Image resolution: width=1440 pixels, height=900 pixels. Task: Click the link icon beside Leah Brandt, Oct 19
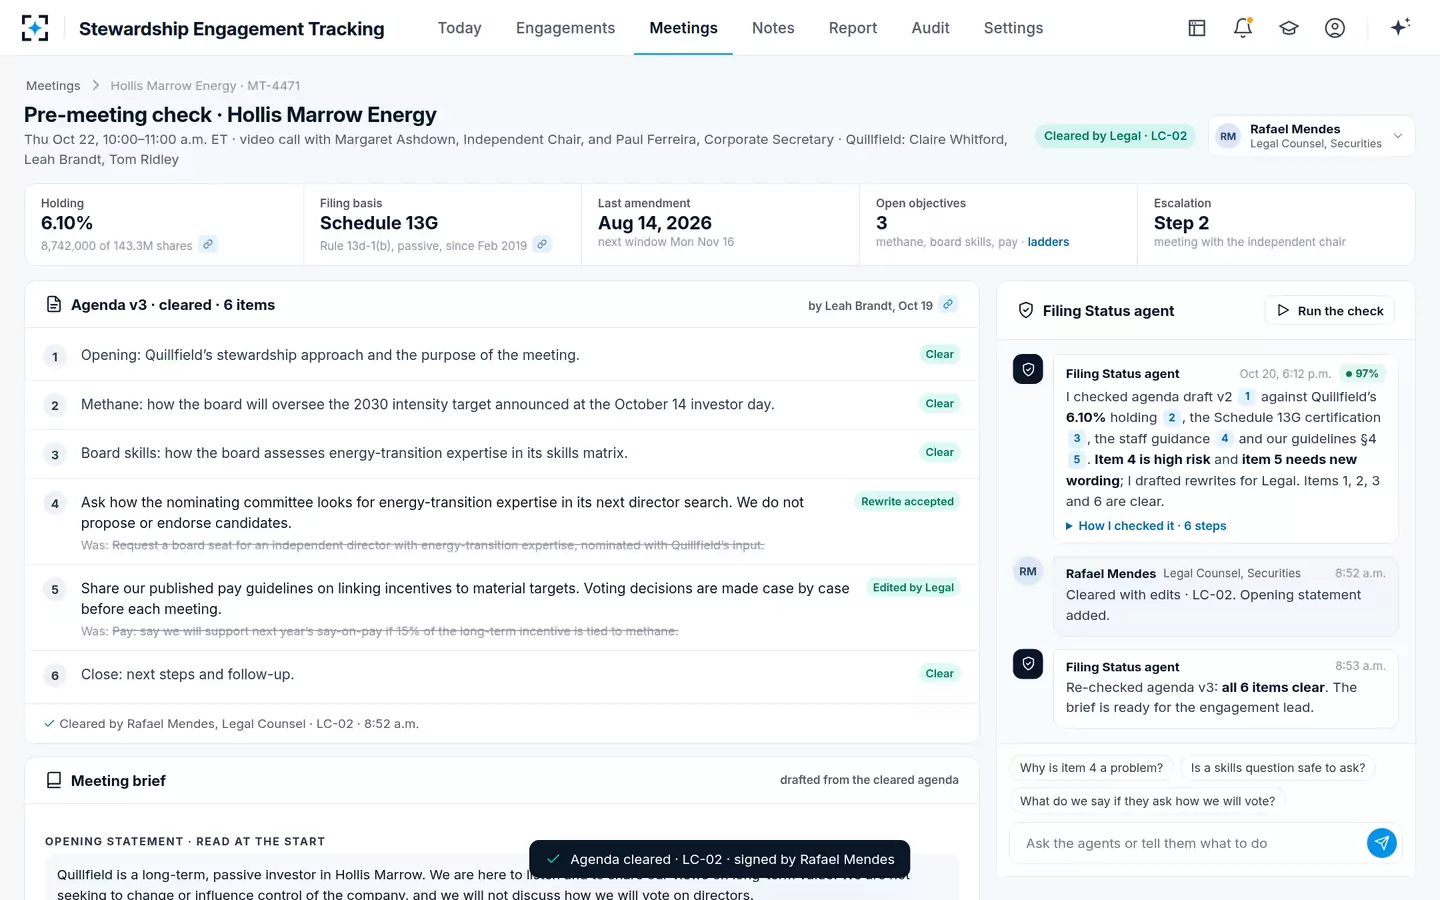948,304
